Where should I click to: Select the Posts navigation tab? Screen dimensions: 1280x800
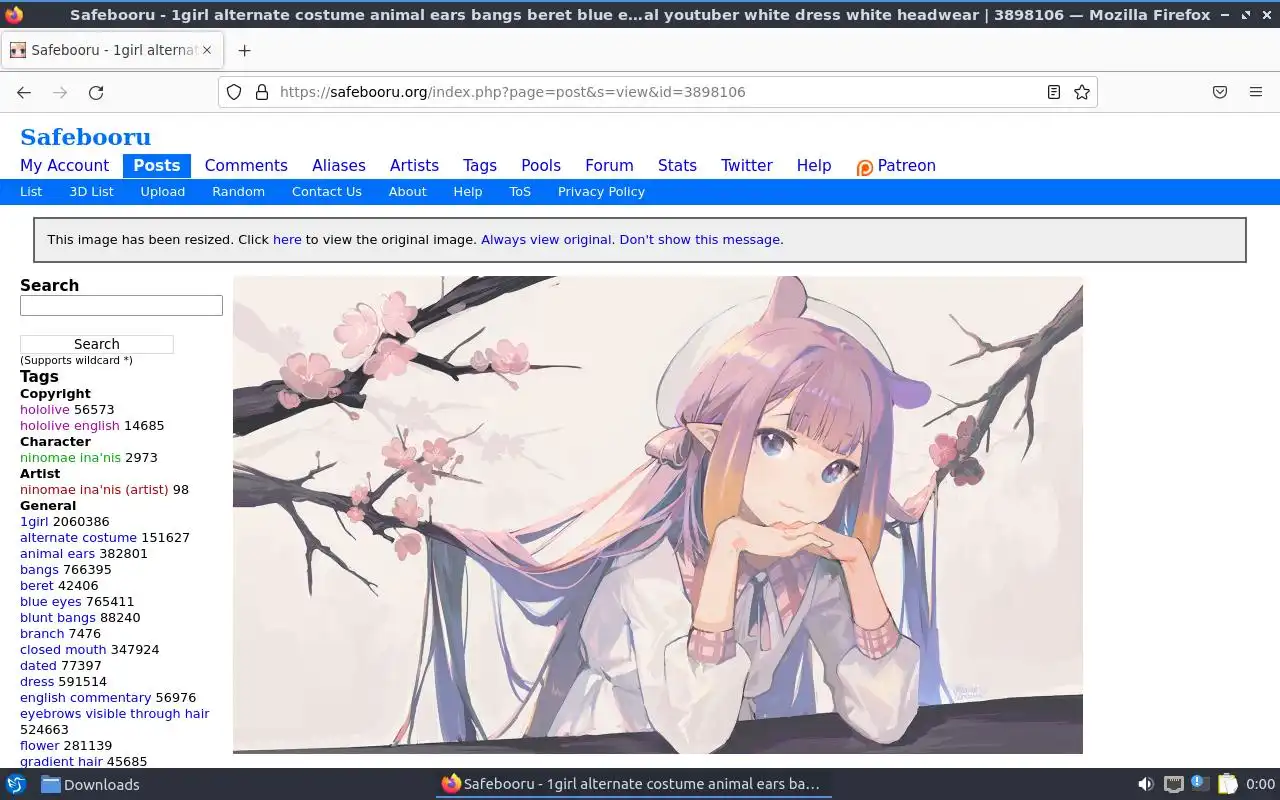tap(157, 166)
